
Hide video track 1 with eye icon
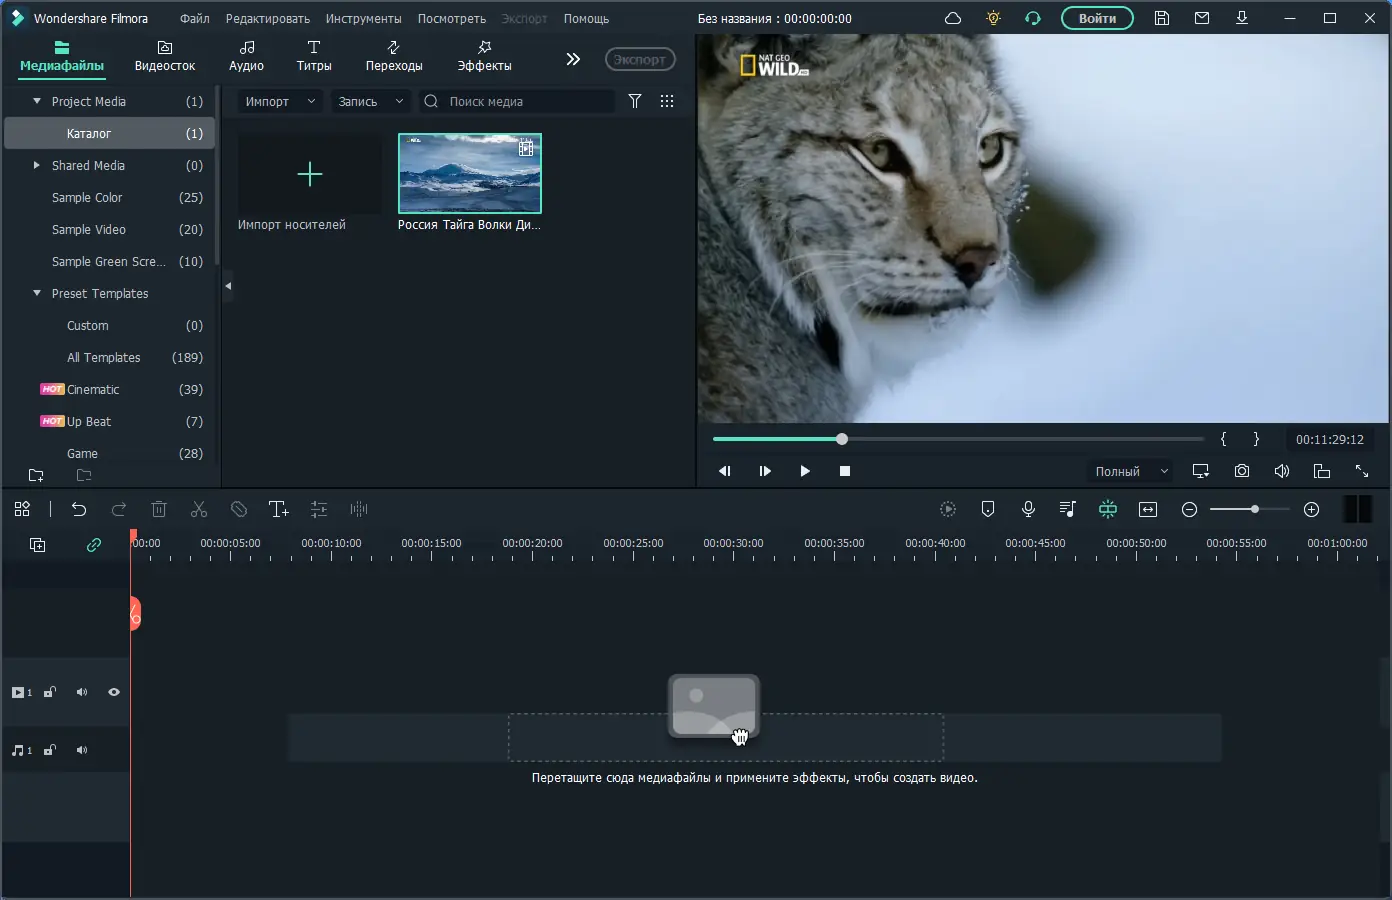[x=114, y=692]
